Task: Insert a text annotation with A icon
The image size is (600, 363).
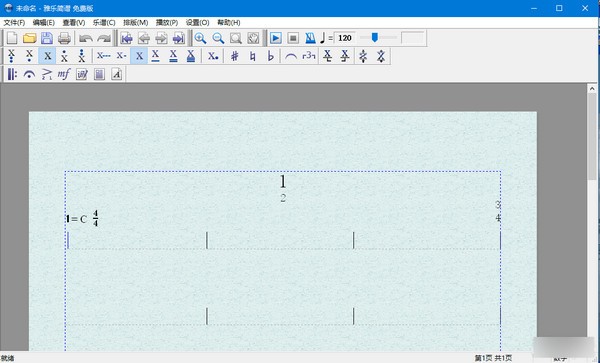Action: tap(117, 74)
